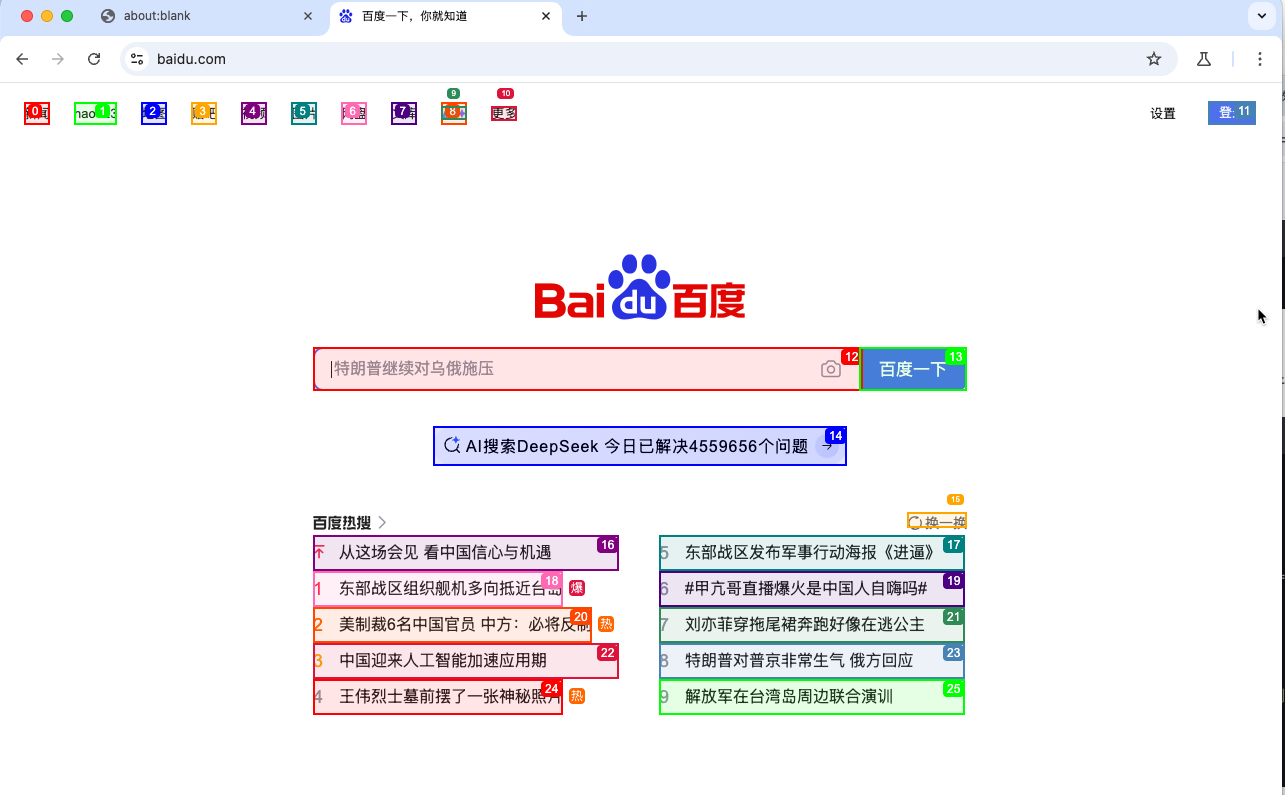Click the colorful AI icon in top navigation

tap(454, 113)
